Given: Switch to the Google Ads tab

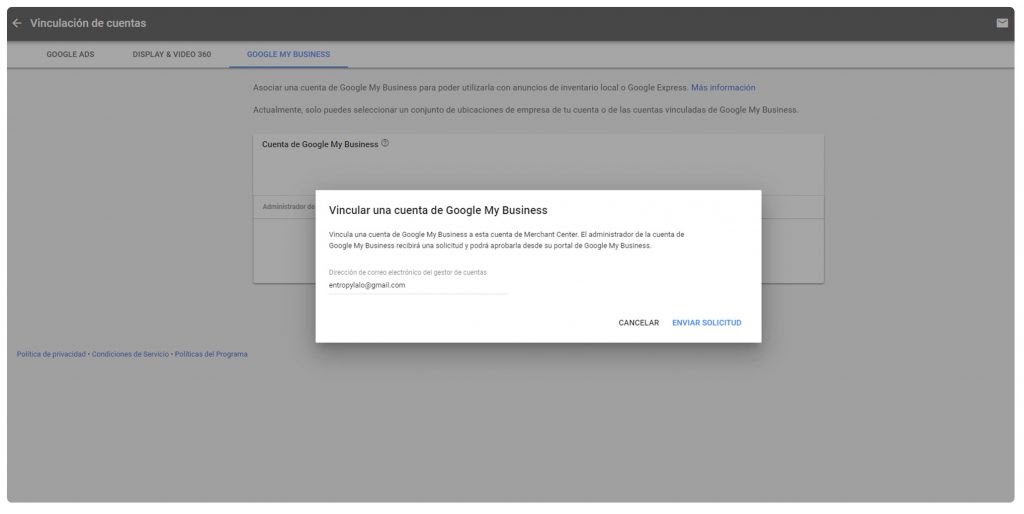Looking at the screenshot, I should [70, 54].
